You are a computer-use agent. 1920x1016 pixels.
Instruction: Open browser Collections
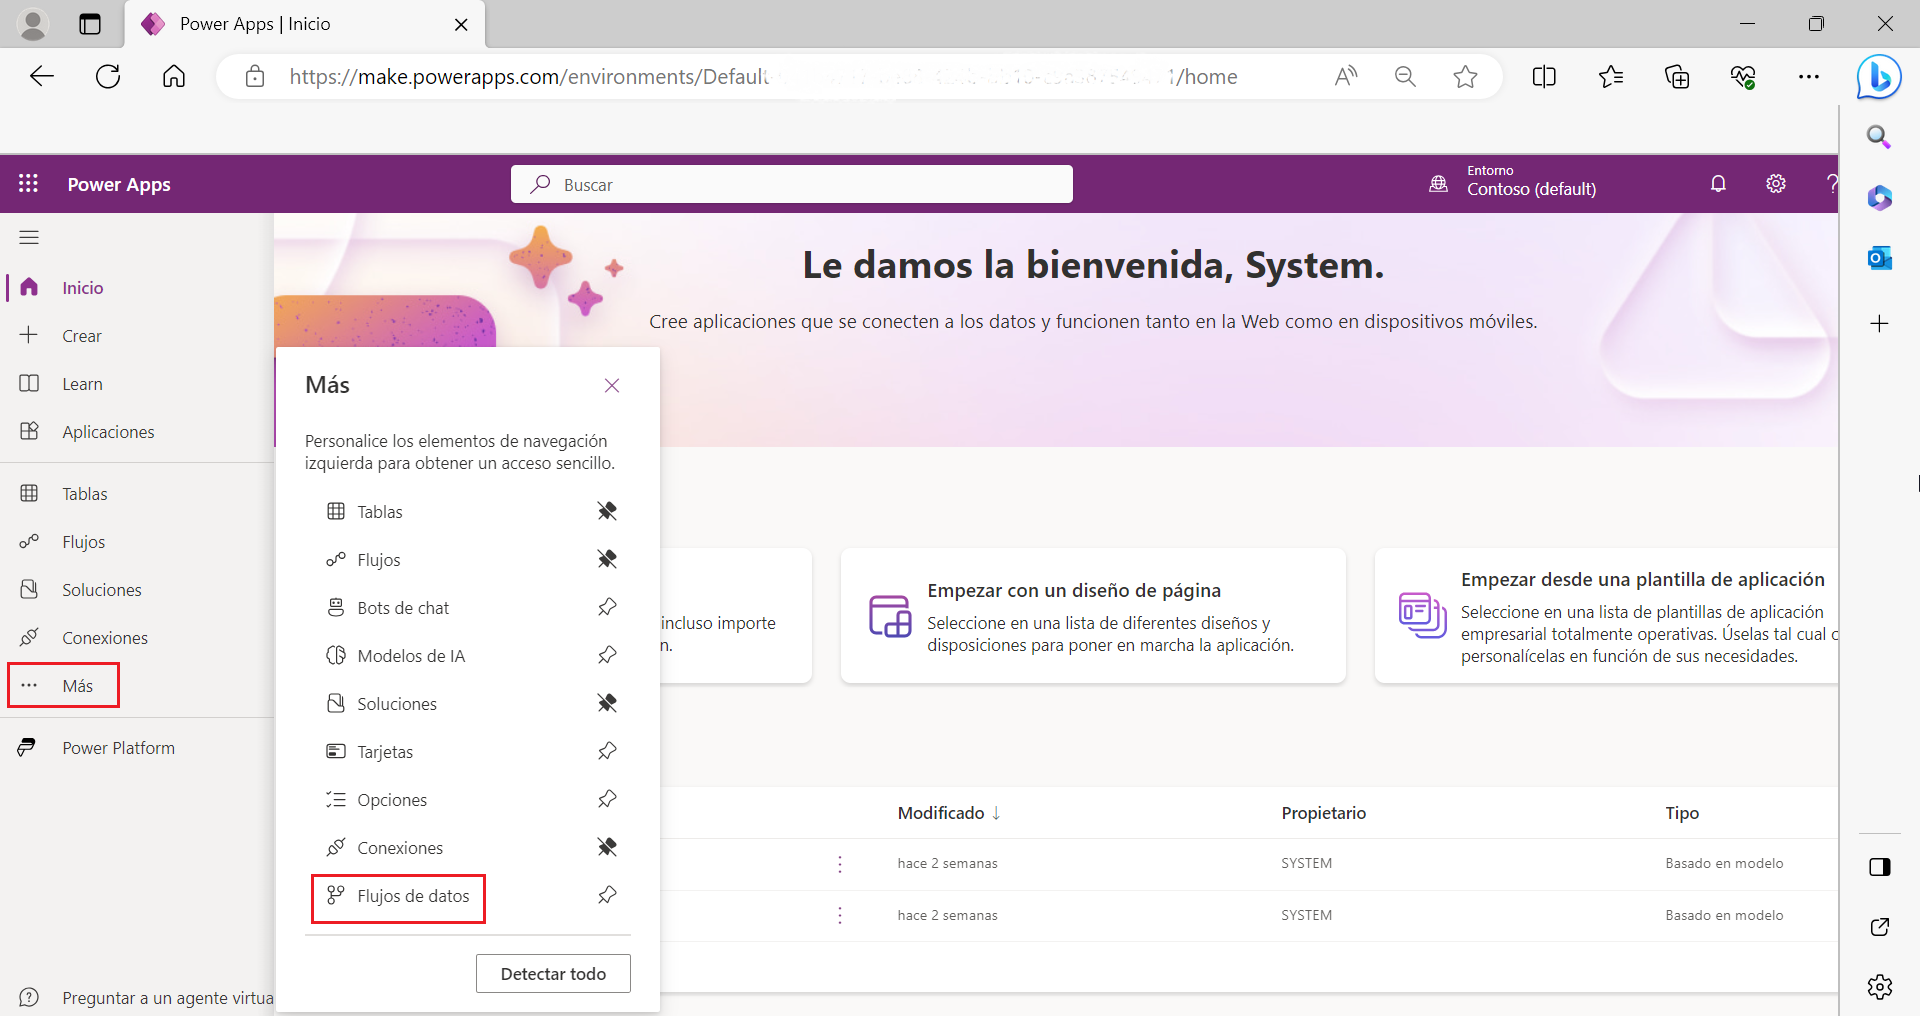(1677, 76)
